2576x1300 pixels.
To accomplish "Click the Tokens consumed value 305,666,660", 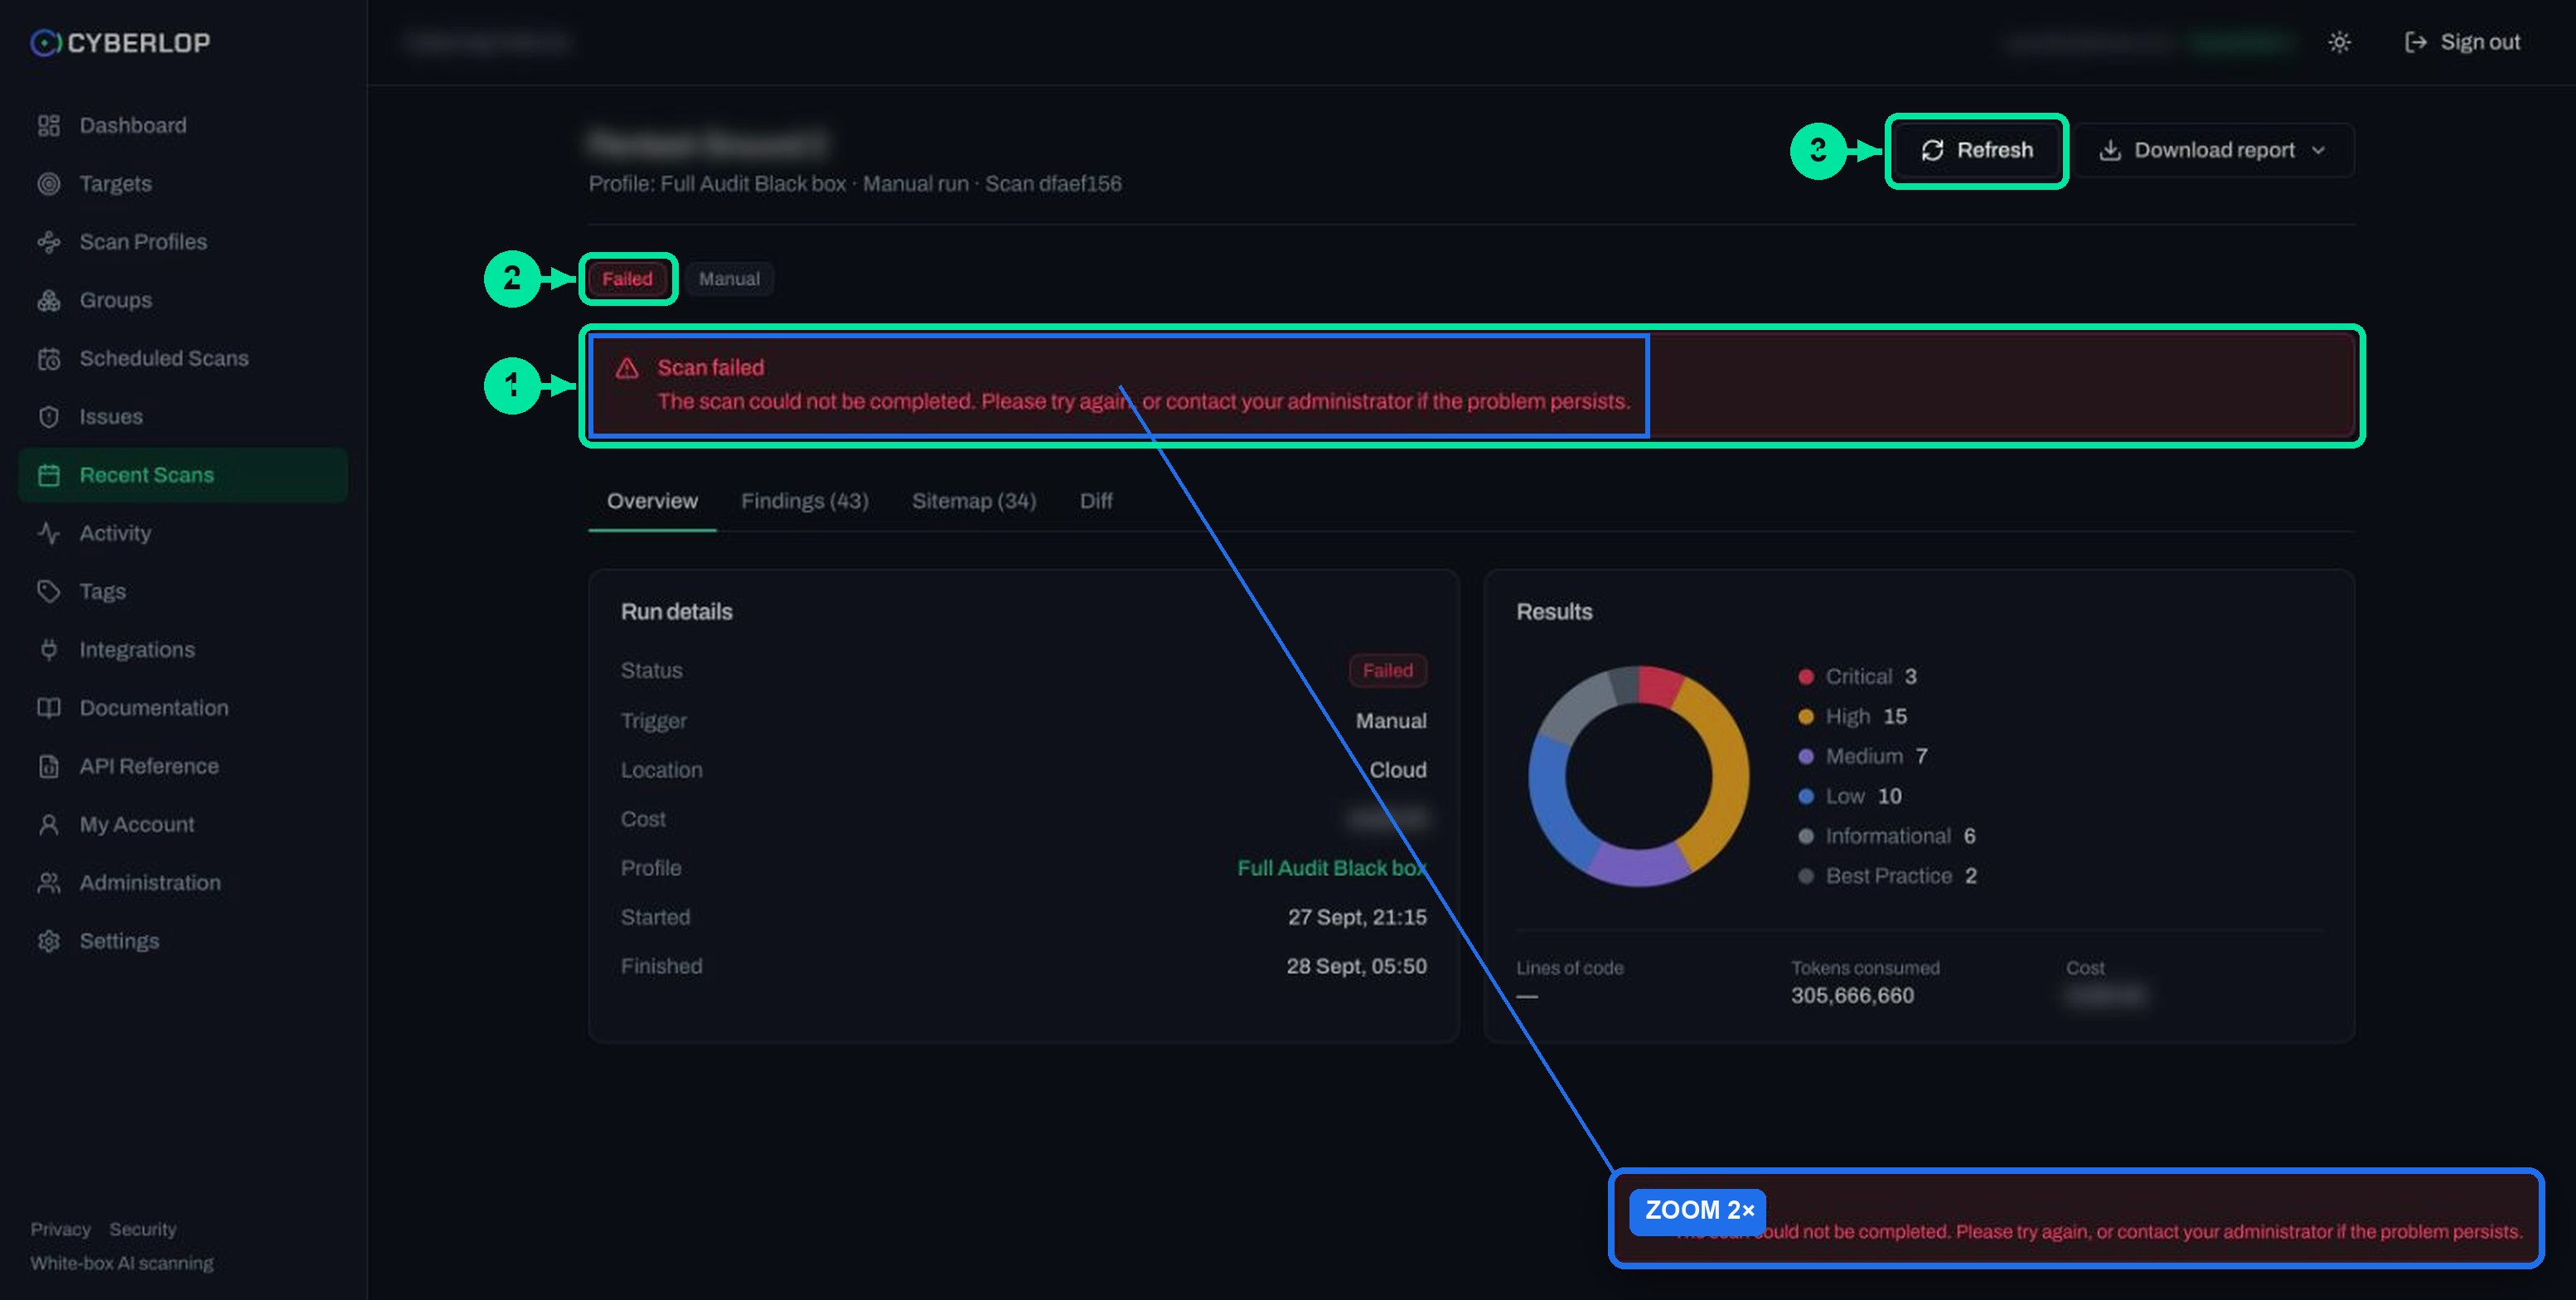I will click(x=1852, y=996).
